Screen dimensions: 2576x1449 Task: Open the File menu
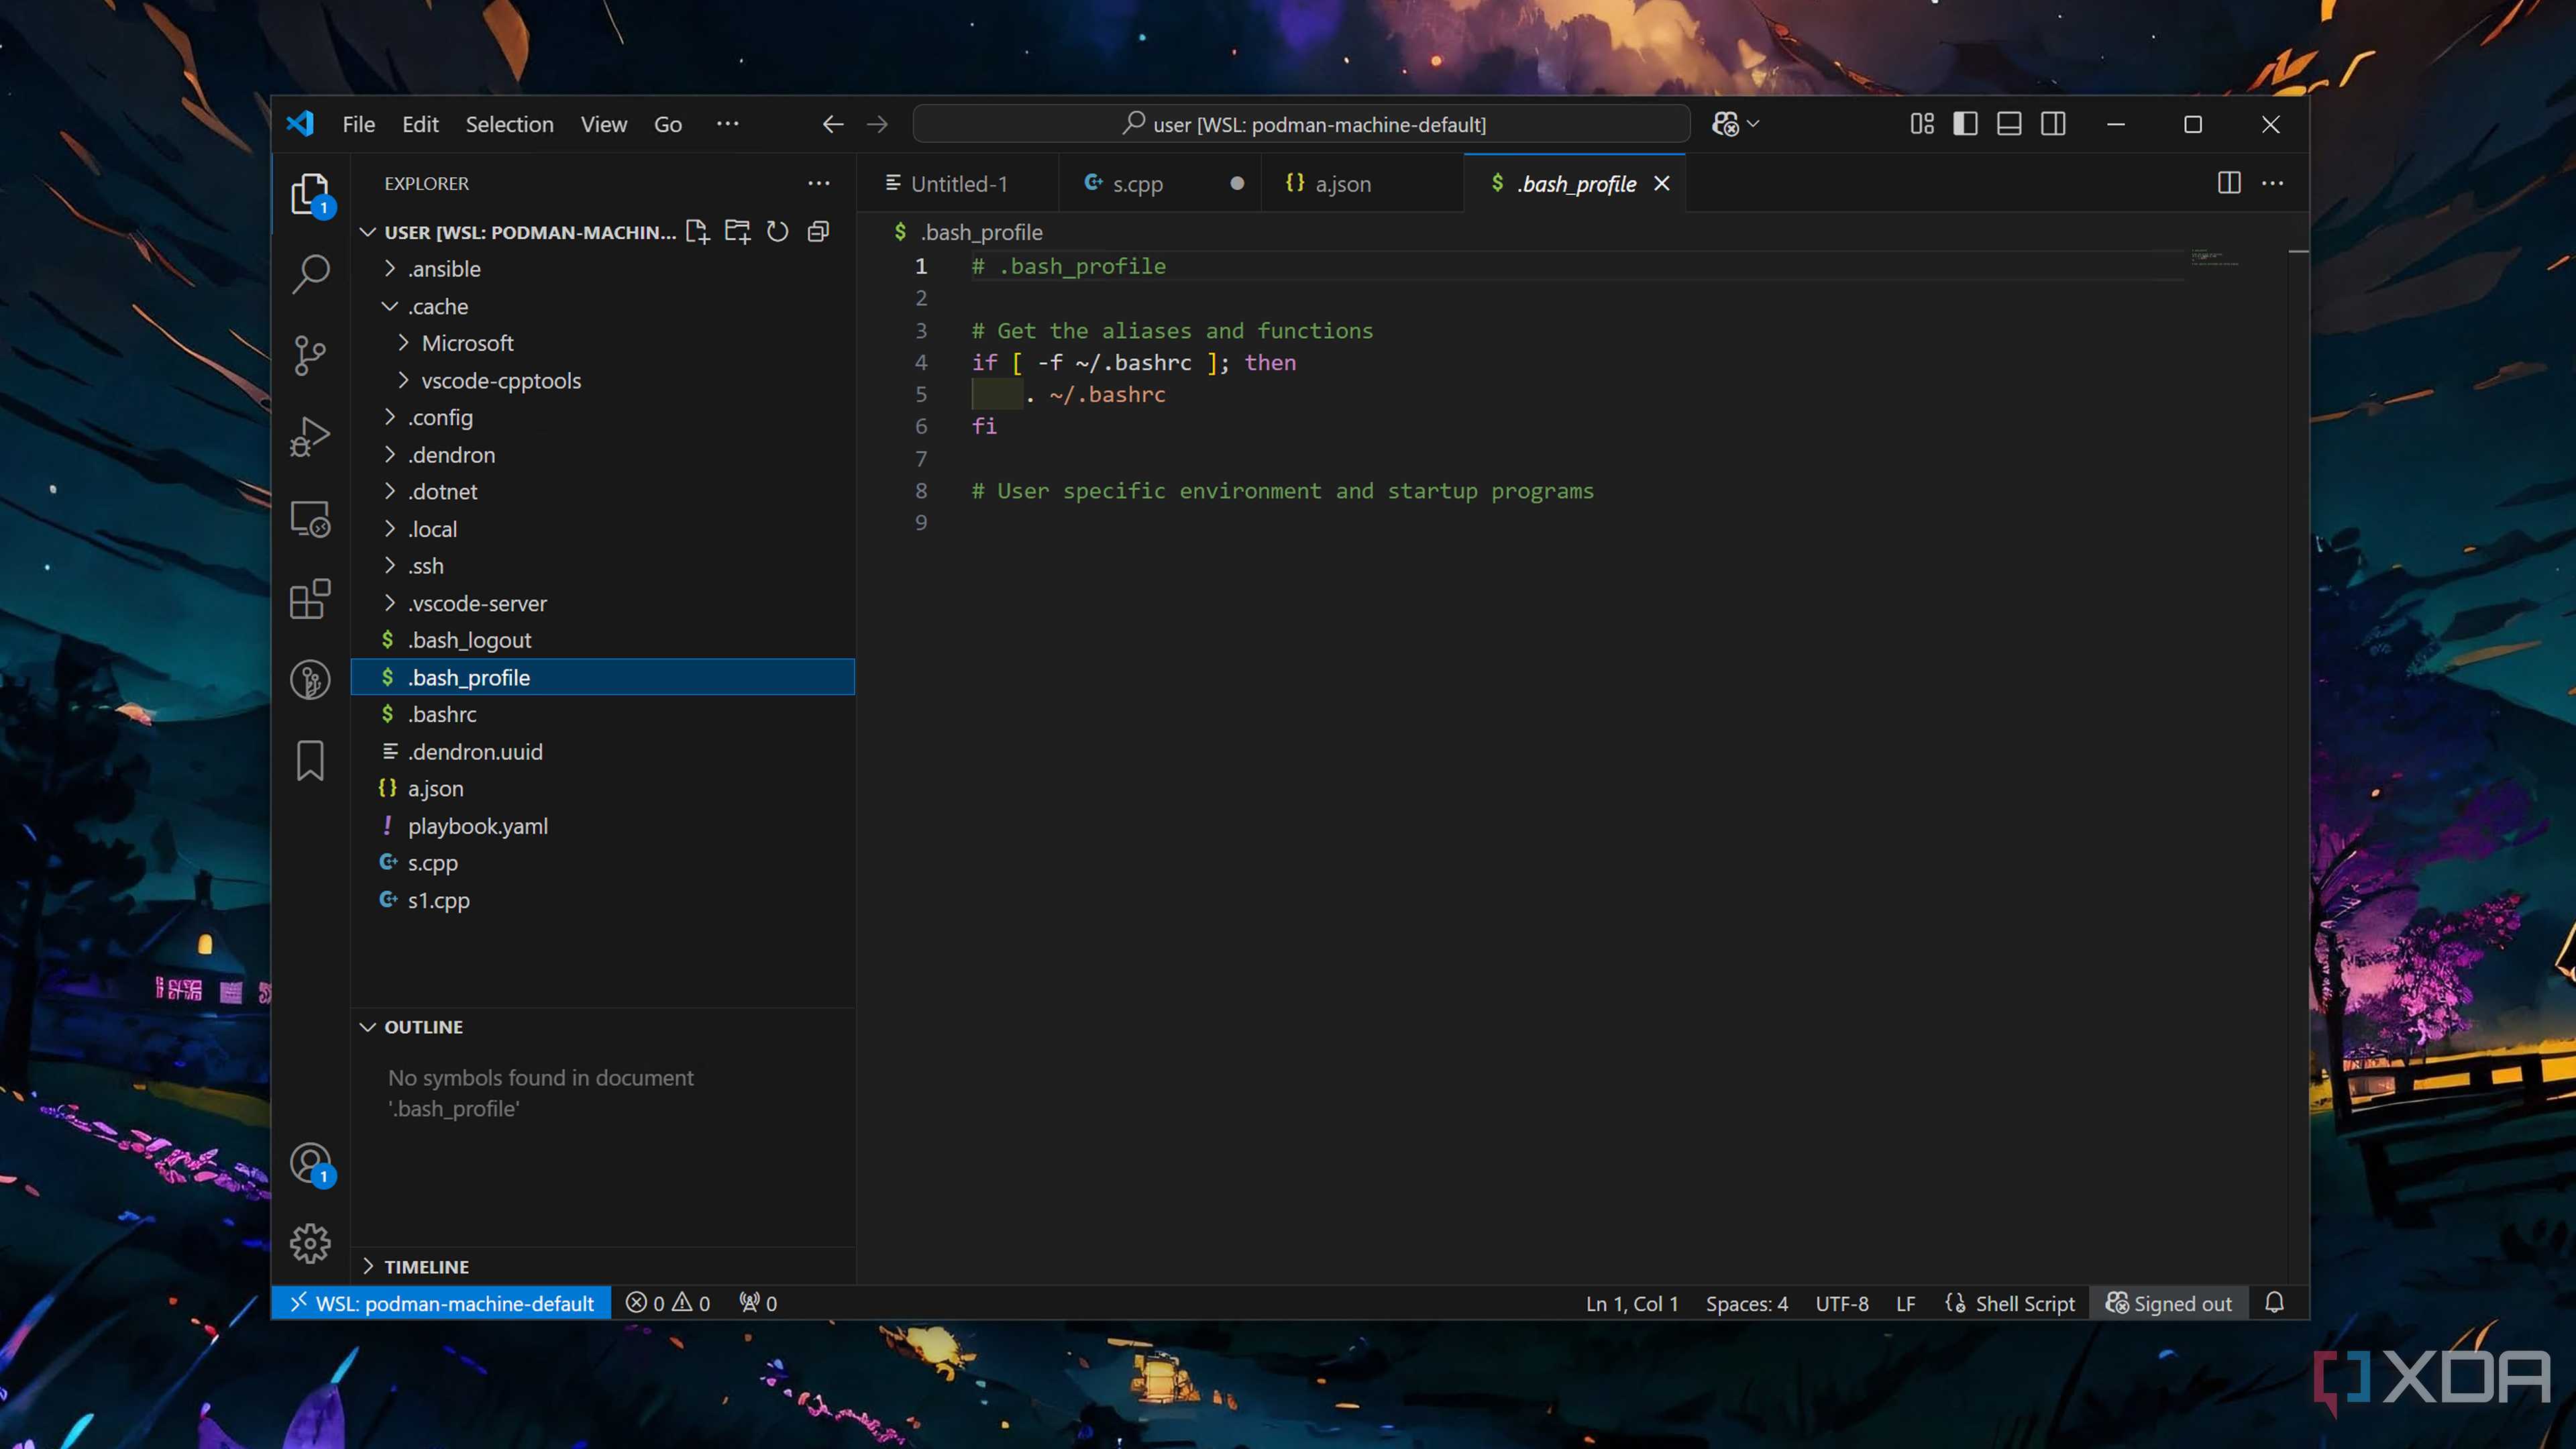click(358, 124)
